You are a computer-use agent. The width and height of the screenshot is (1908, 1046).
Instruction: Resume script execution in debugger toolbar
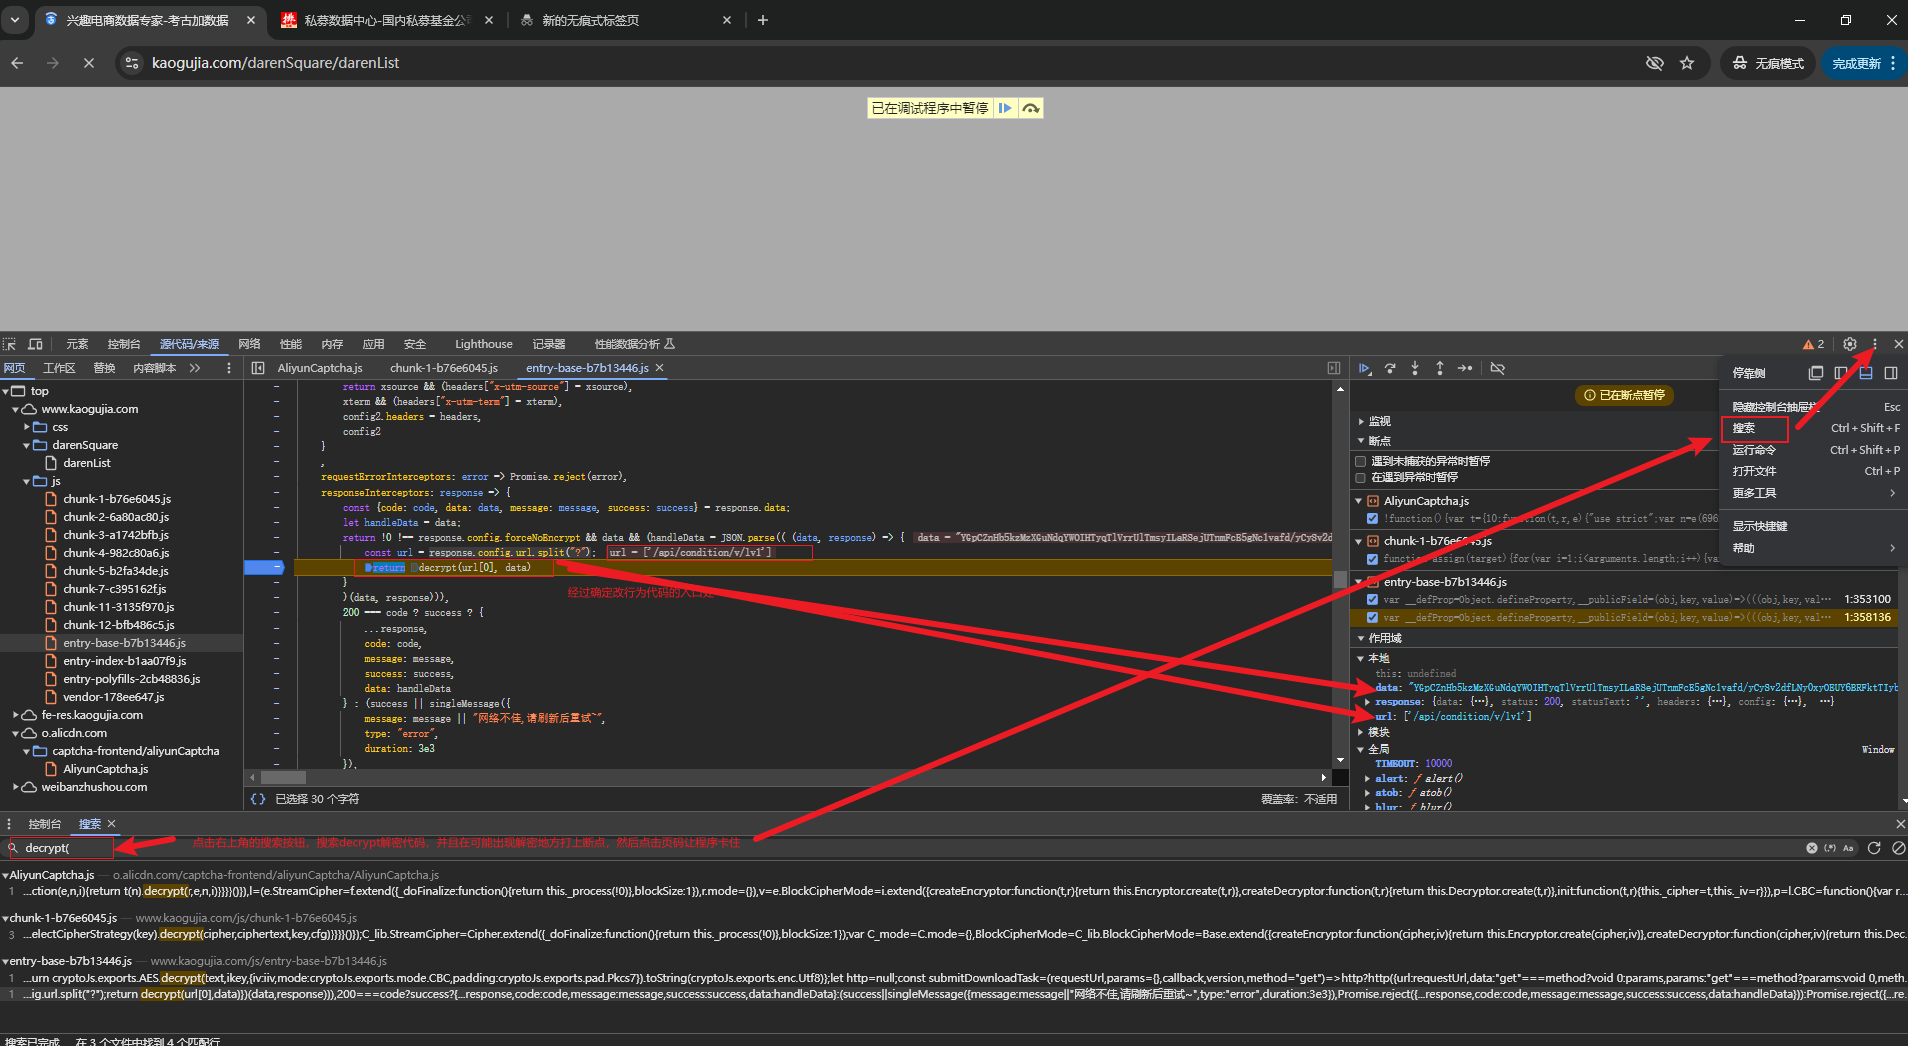coord(1365,369)
